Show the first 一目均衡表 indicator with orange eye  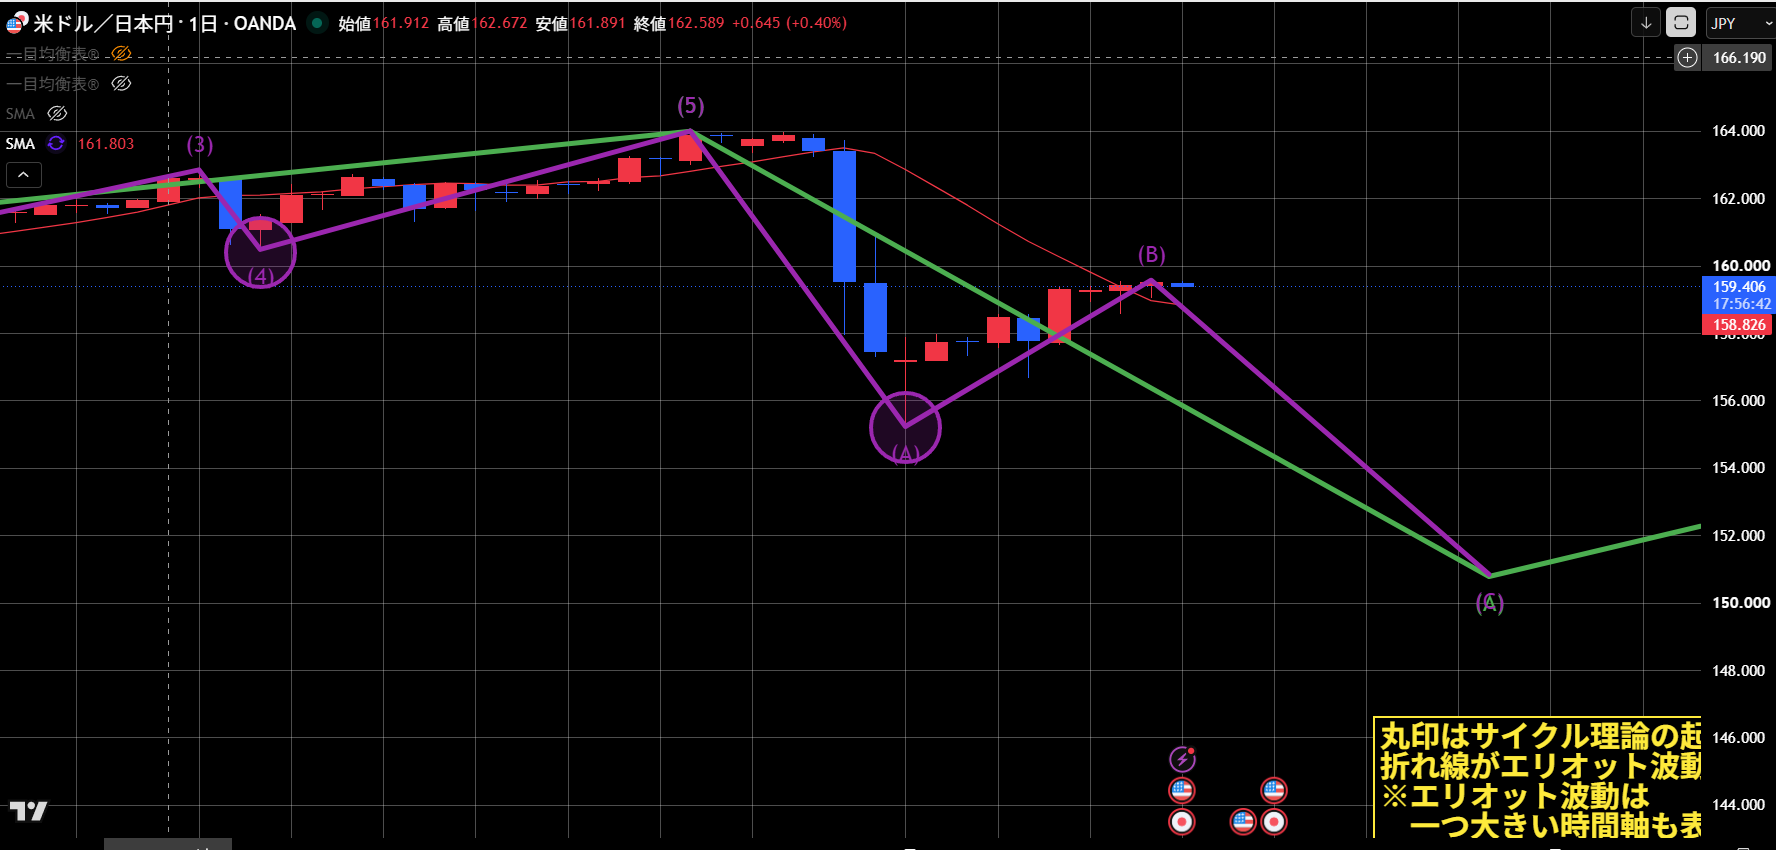[121, 53]
